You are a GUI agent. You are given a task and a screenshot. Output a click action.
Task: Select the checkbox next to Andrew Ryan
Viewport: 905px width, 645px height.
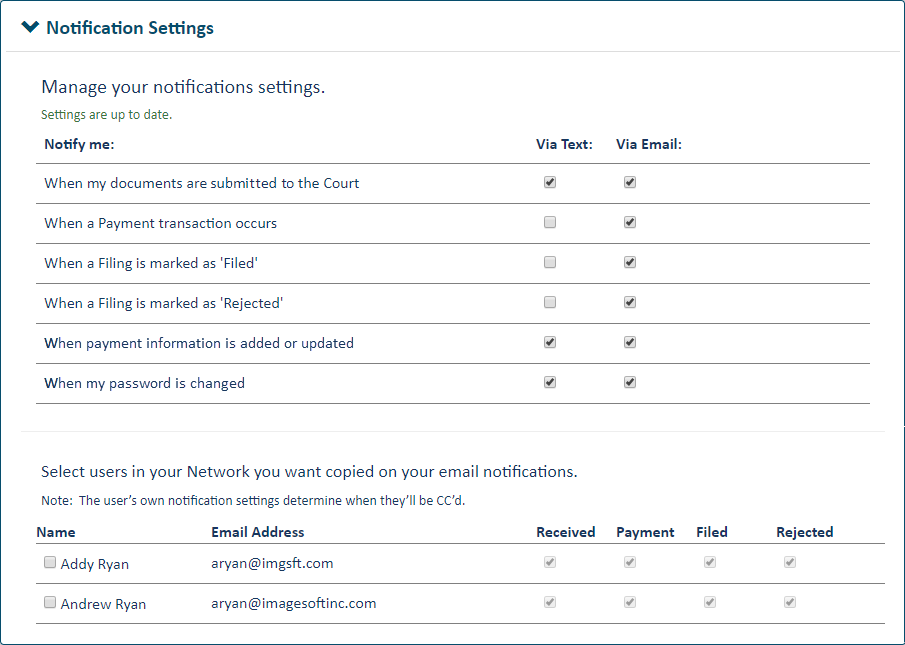[x=50, y=602]
